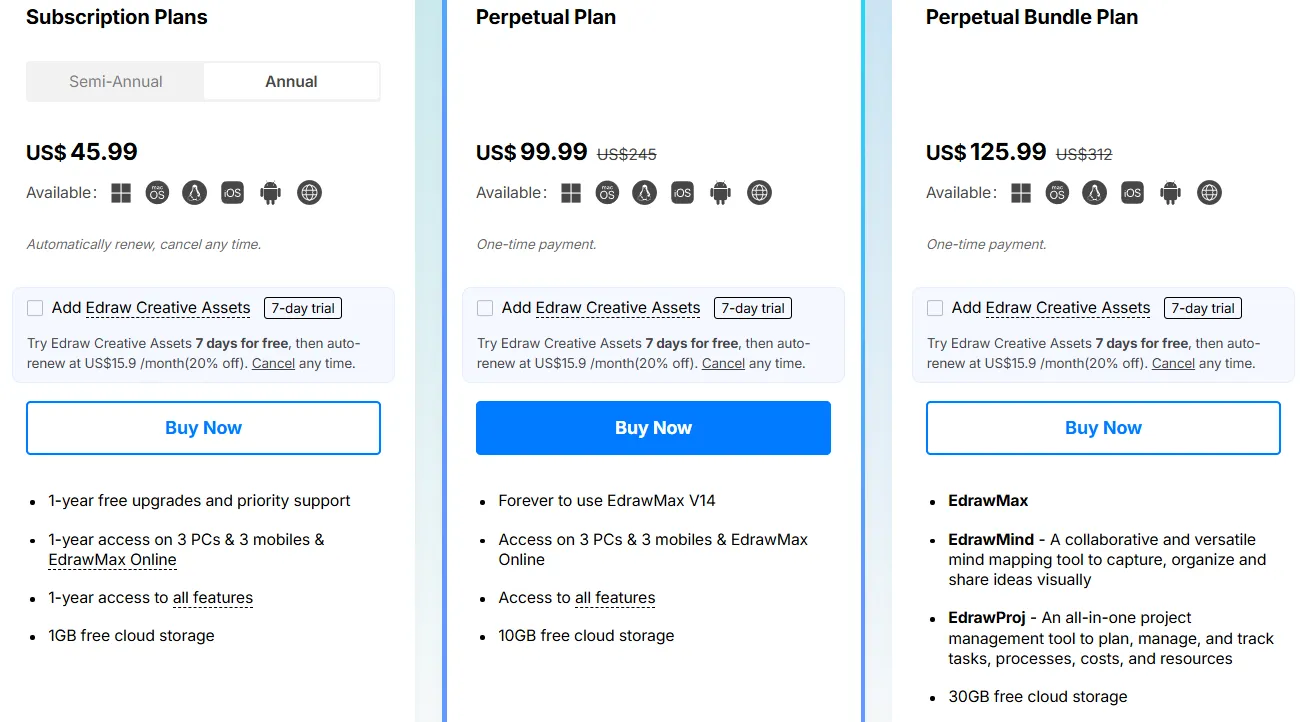The width and height of the screenshot is (1315, 722).
Task: Click Linux penguin icon under Subscription Plans
Action: coord(195,193)
